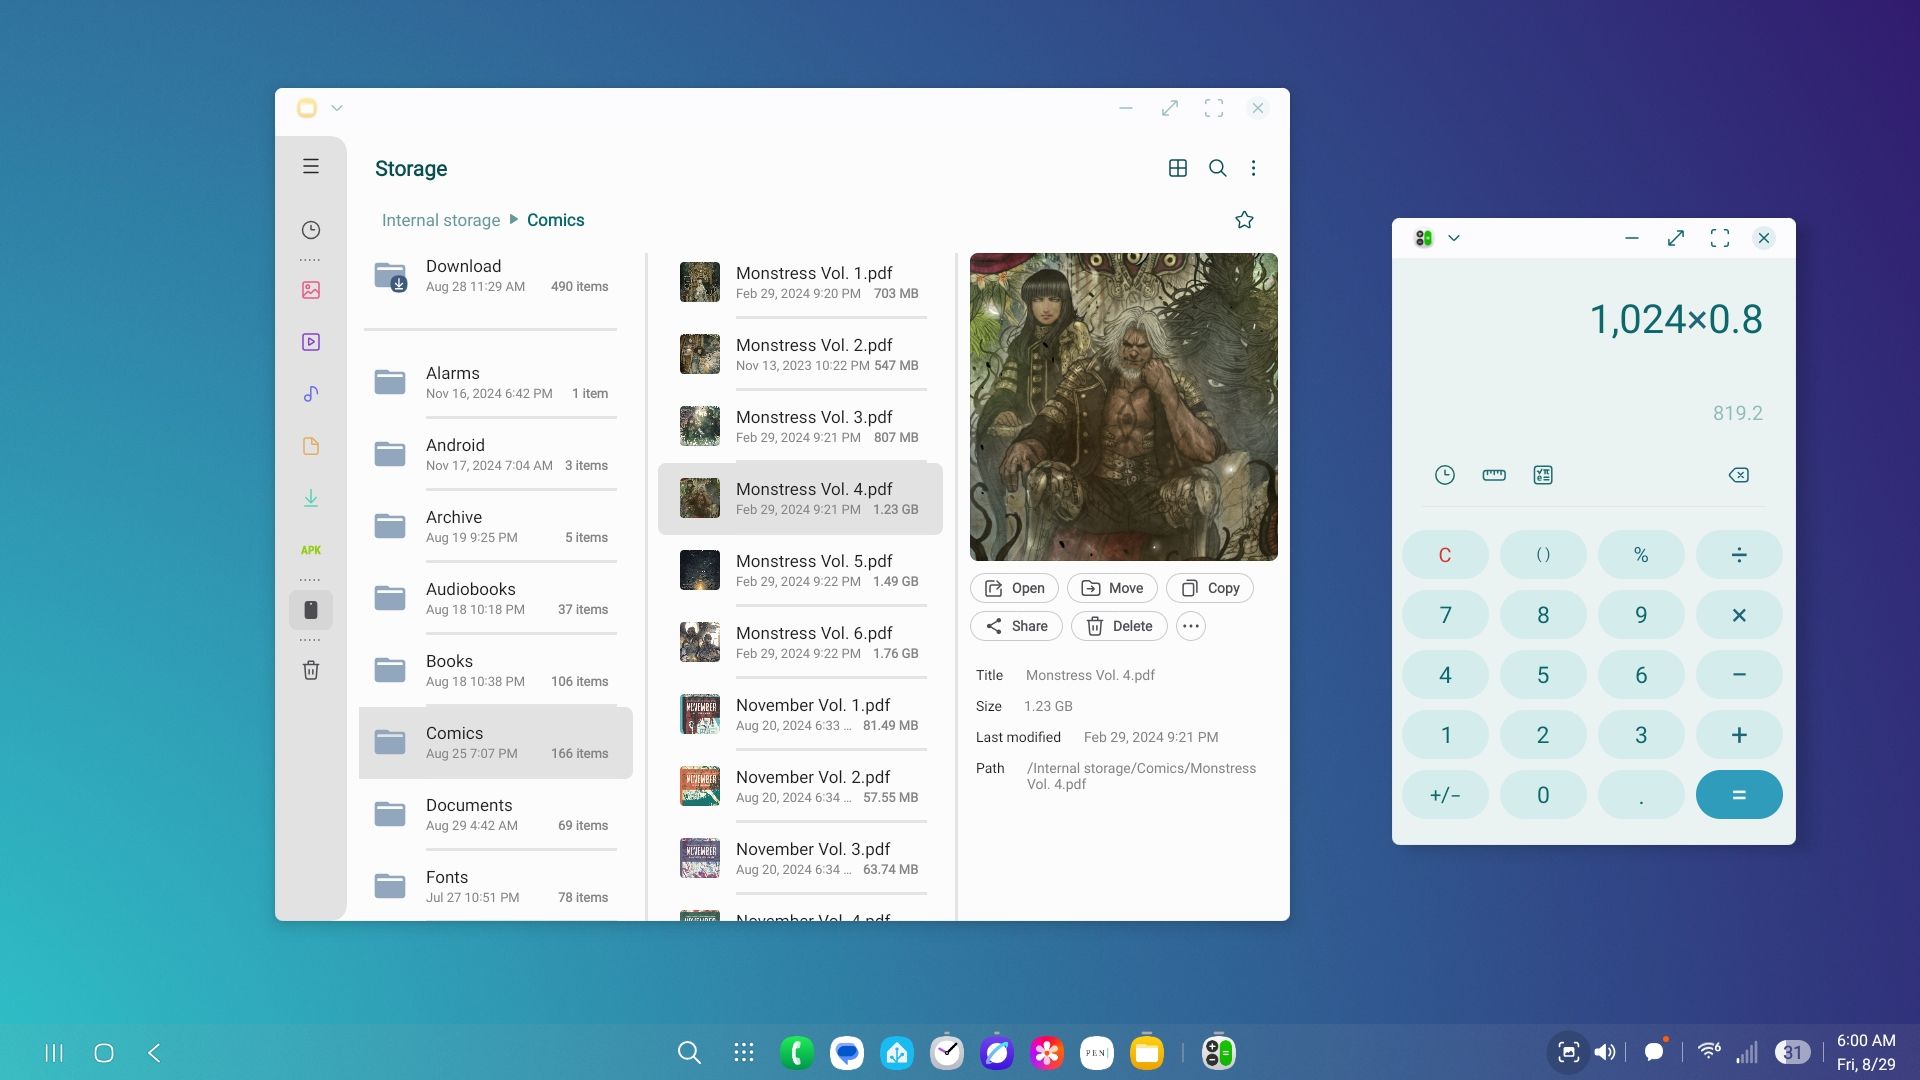
Task: Click the volume icon in system tray
Action: click(1605, 1052)
